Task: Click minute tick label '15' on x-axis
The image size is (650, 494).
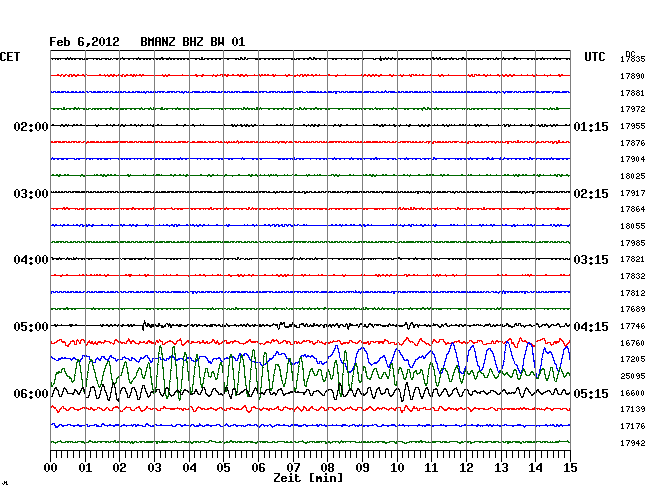Action: coord(570,468)
